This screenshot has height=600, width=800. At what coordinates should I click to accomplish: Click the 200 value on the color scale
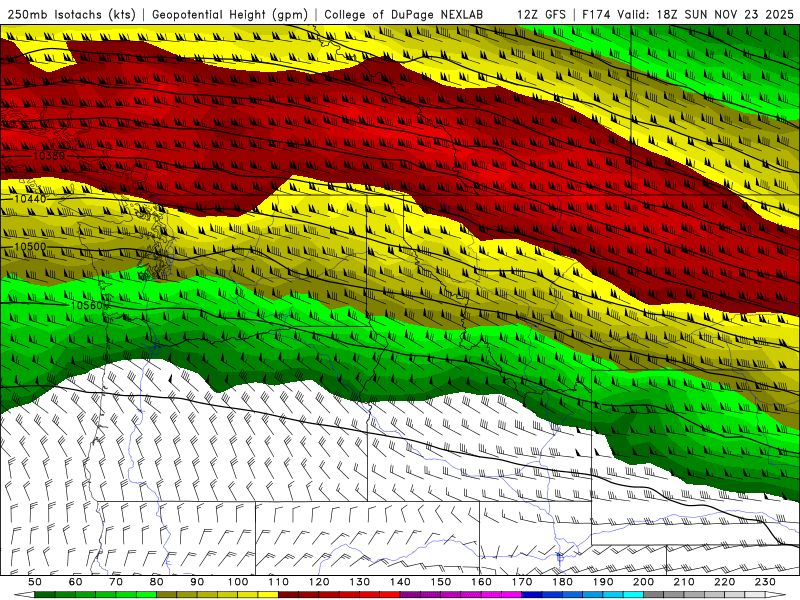pos(644,582)
